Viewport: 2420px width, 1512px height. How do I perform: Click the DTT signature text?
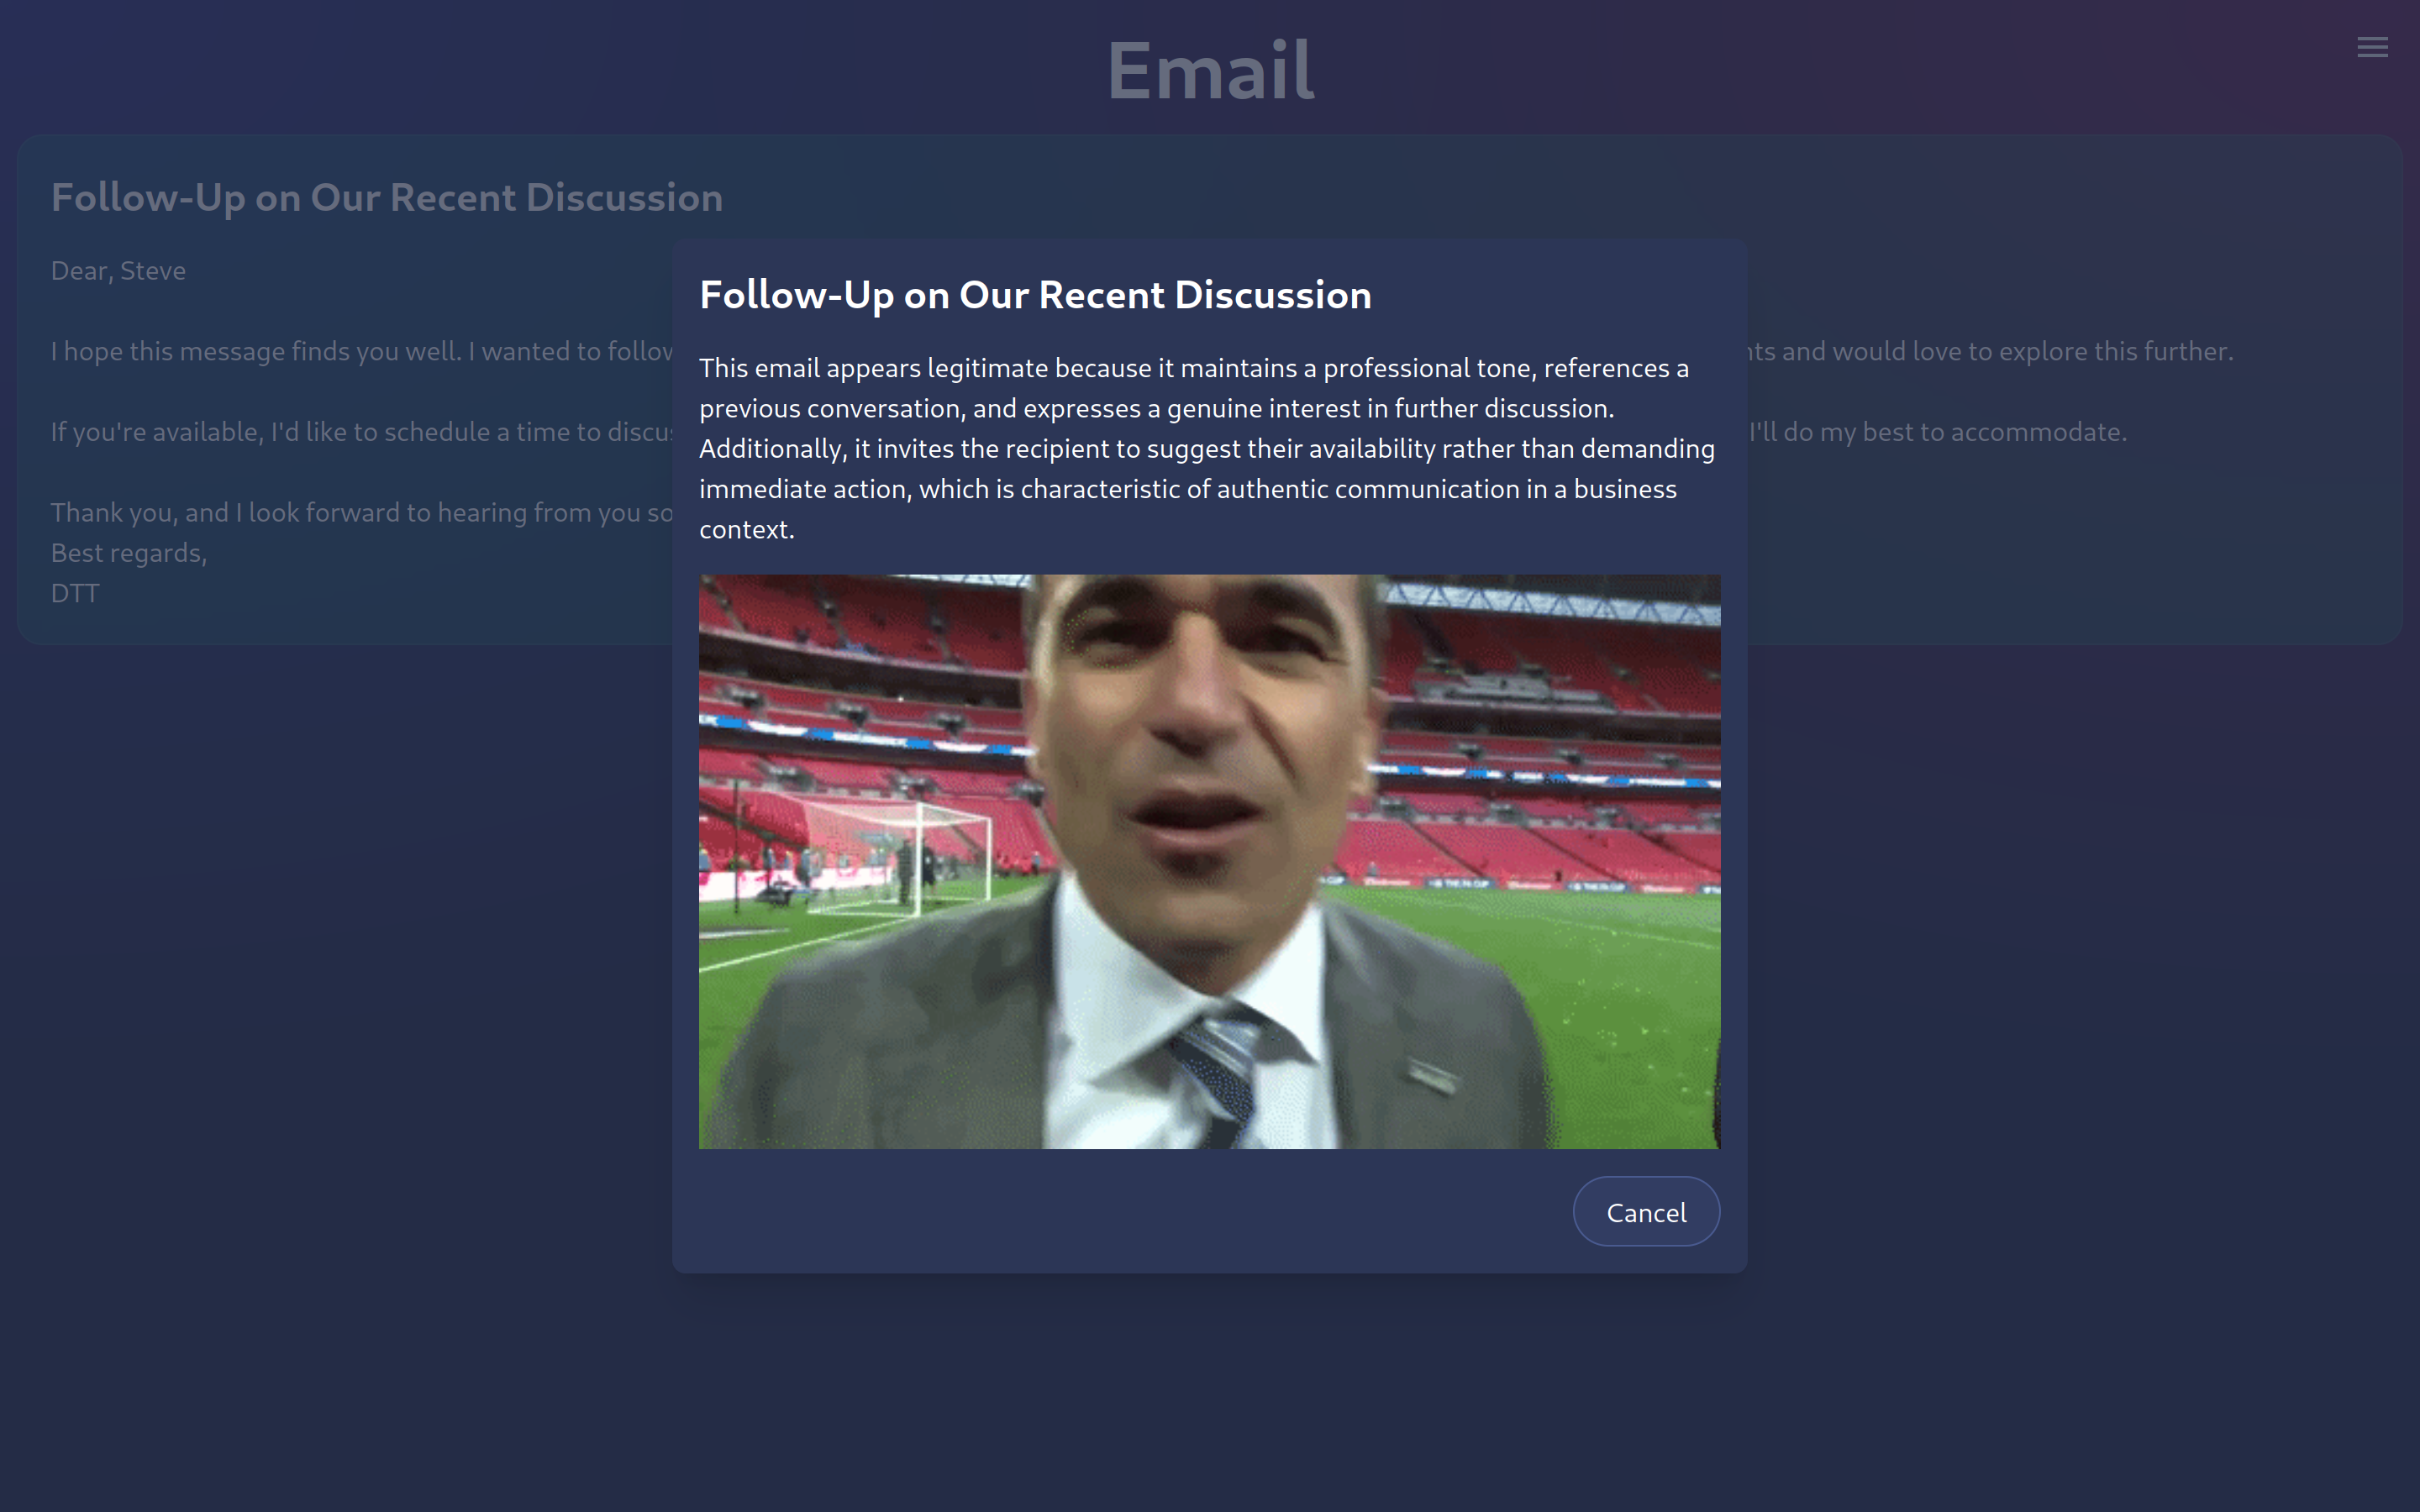tap(75, 594)
